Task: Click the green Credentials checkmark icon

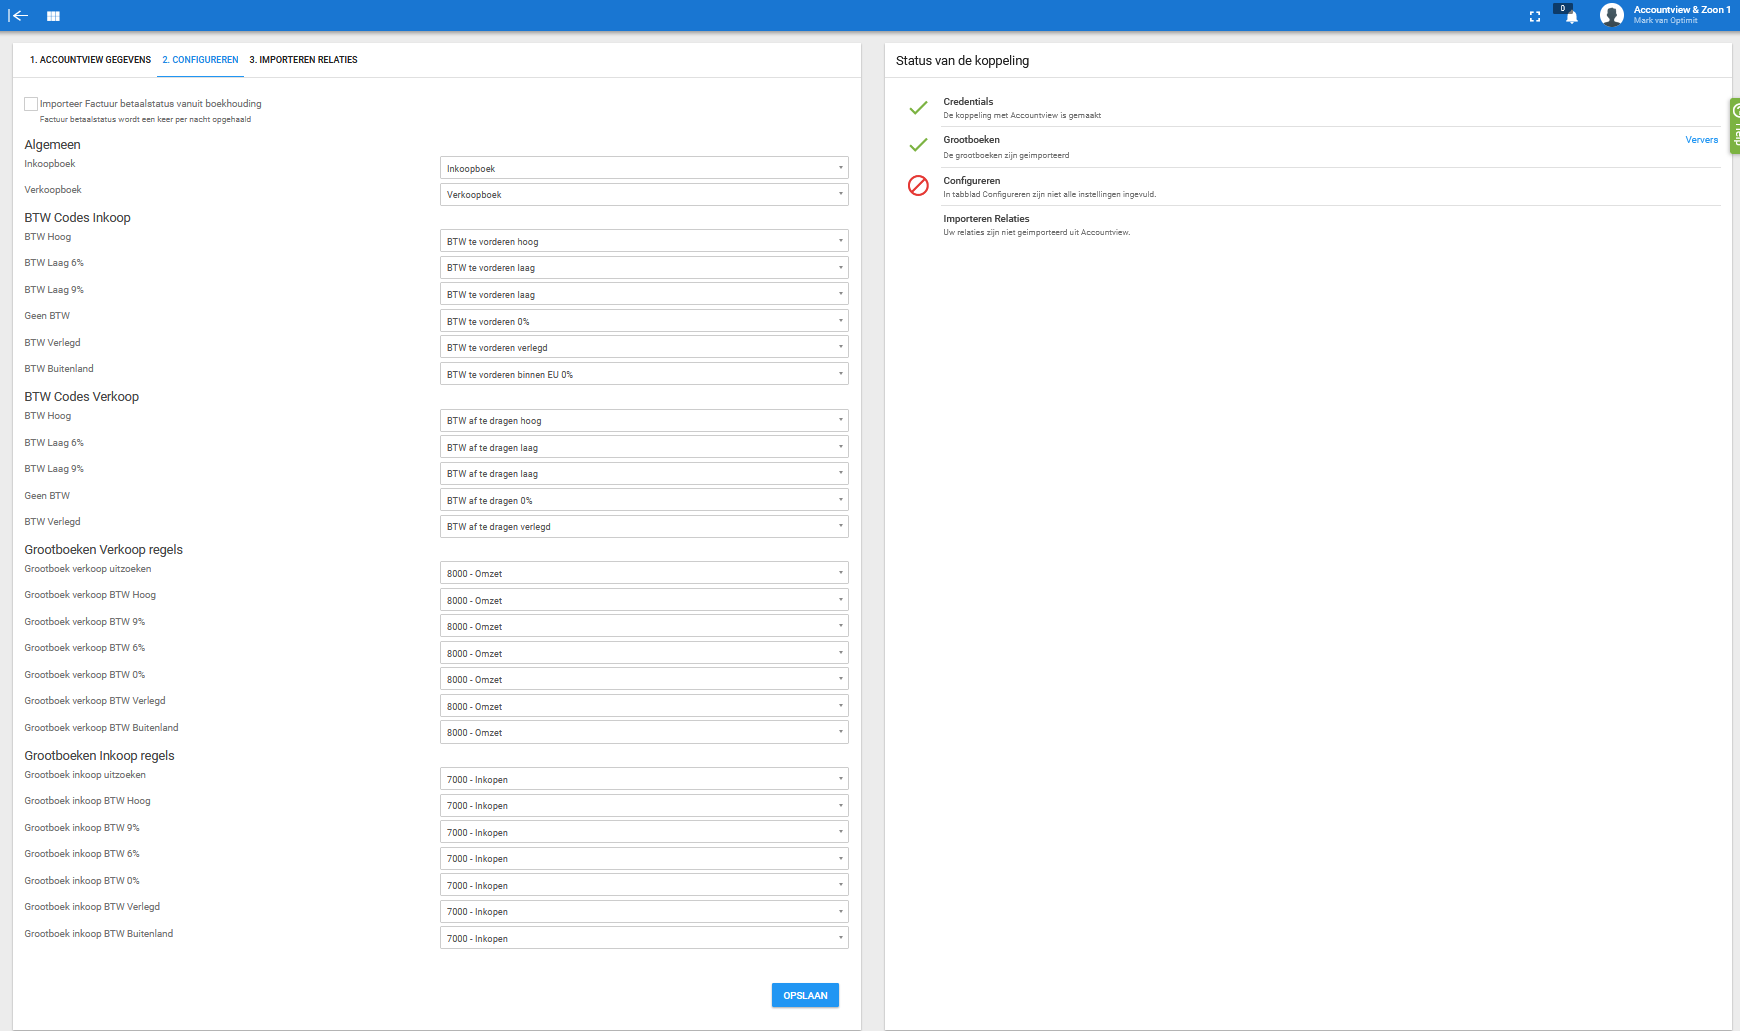Action: point(918,107)
